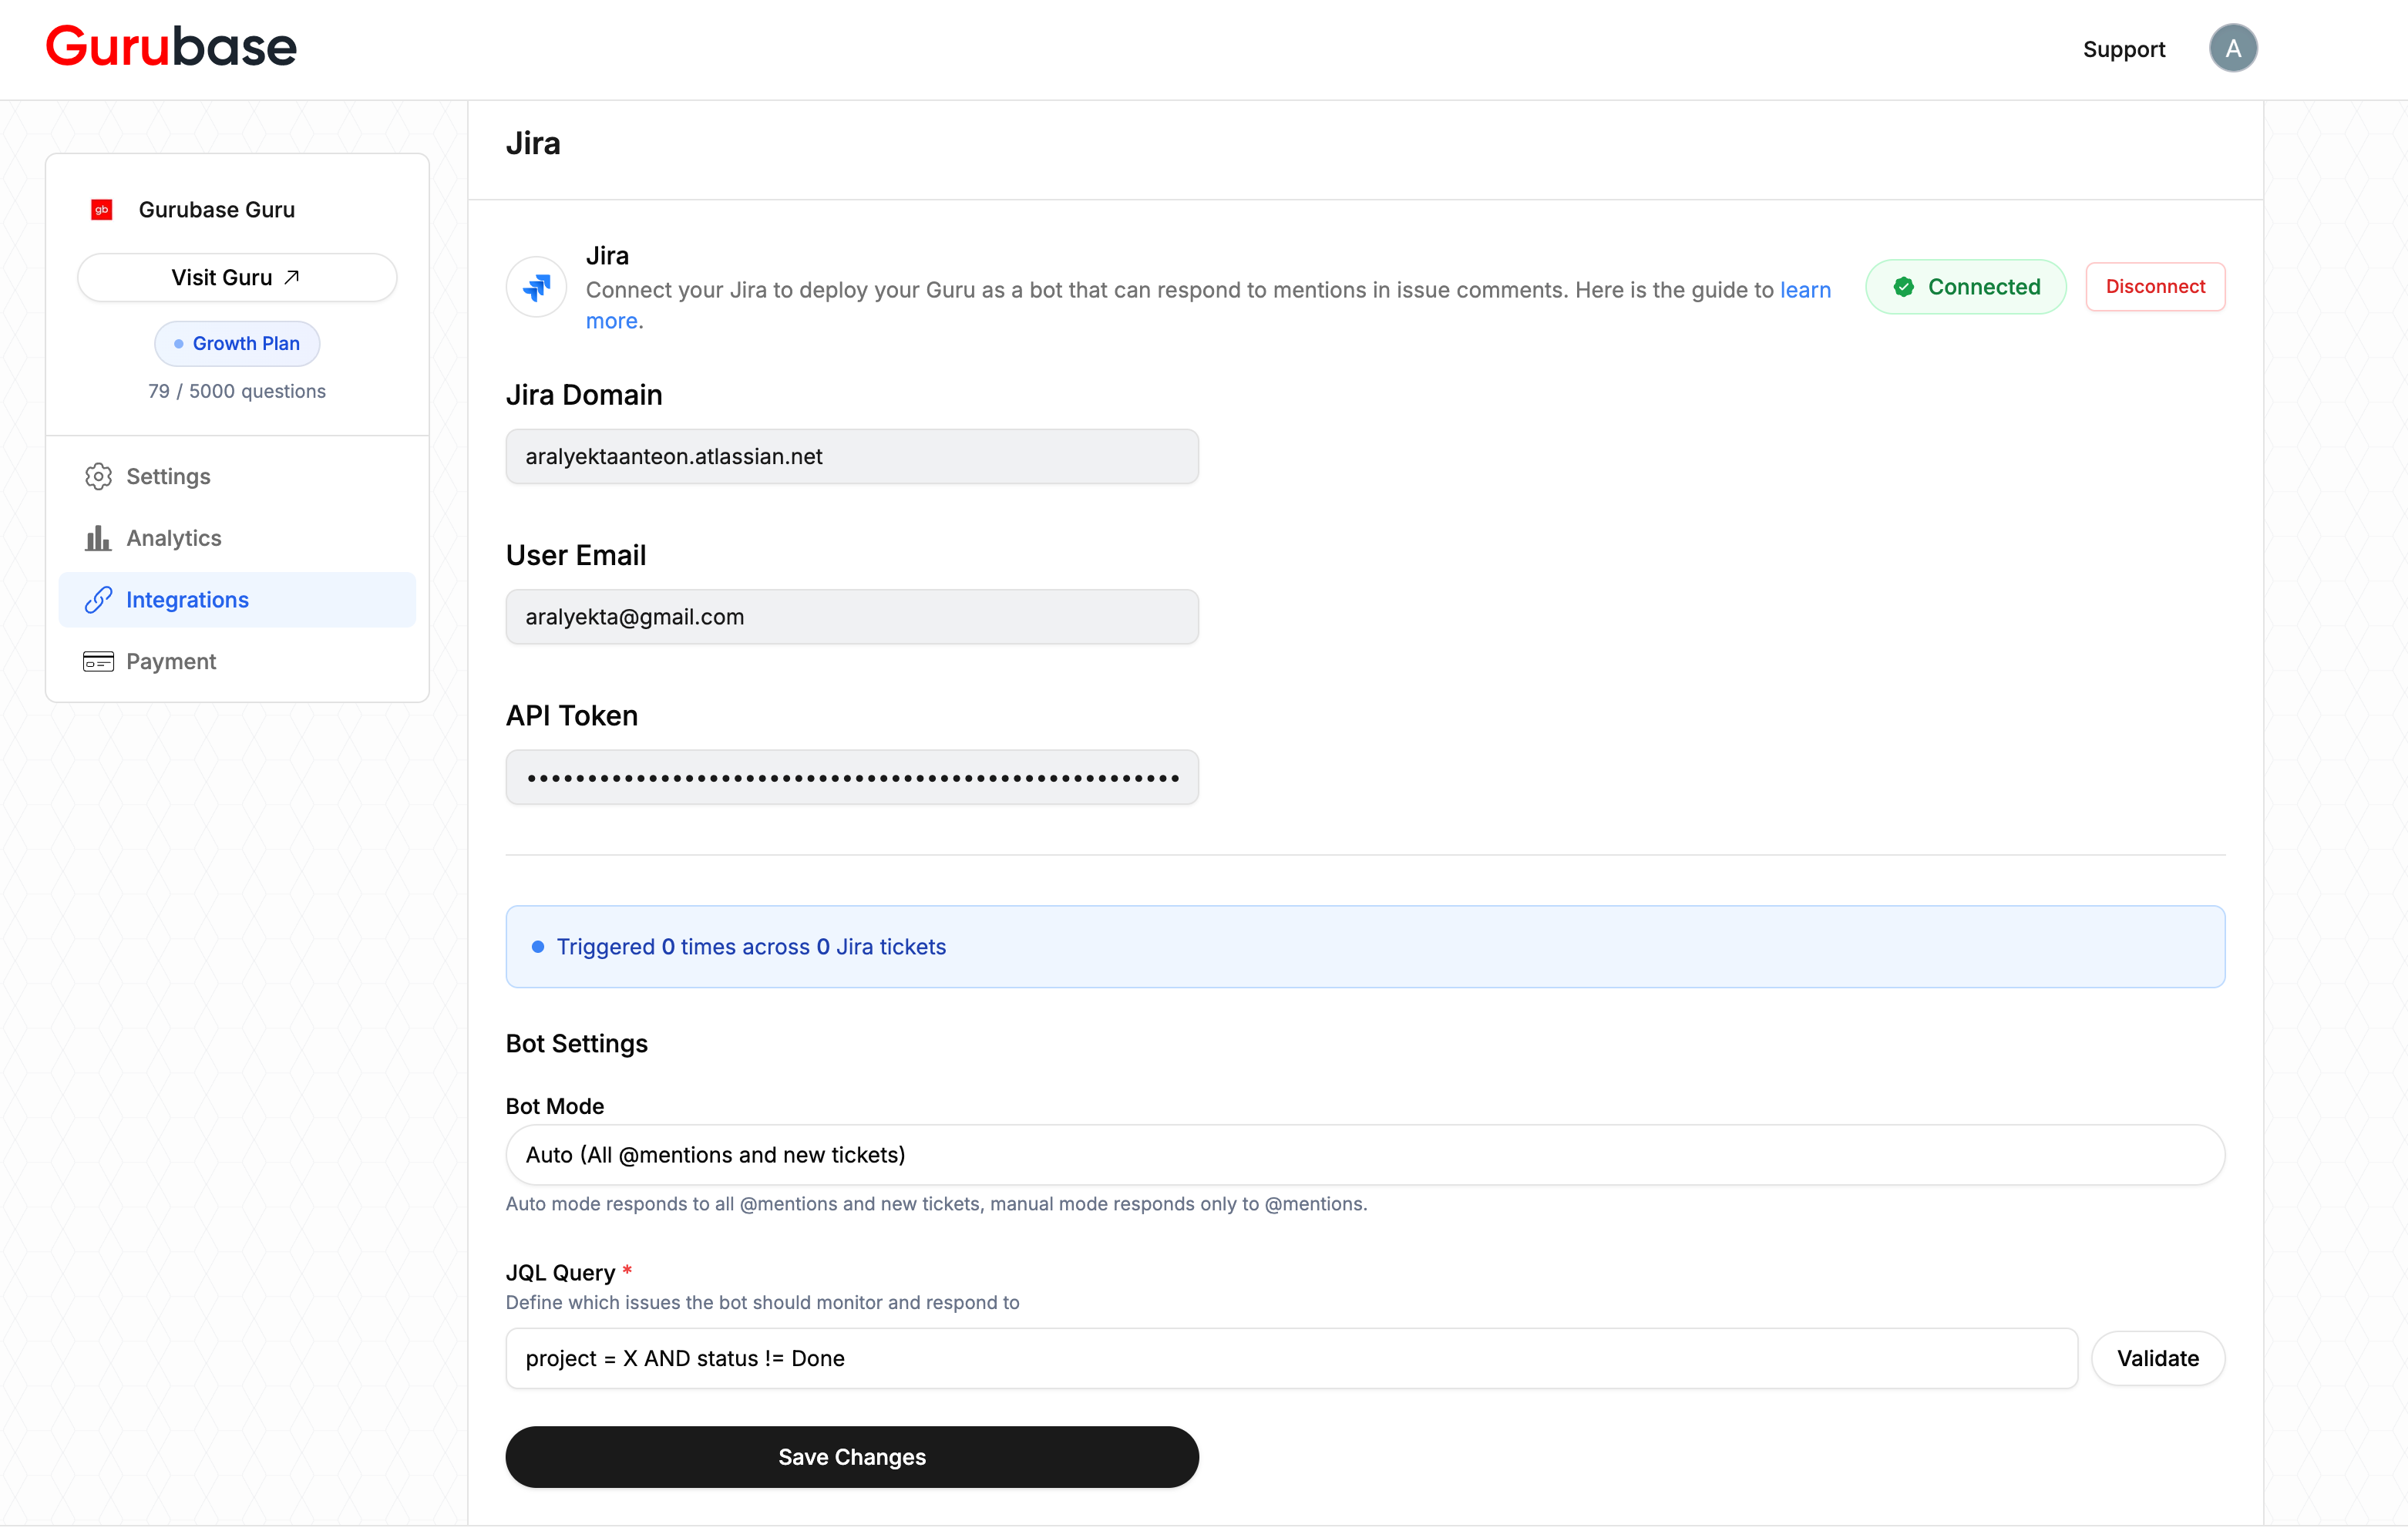Select the Settings gear icon in sidebar

(x=98, y=476)
